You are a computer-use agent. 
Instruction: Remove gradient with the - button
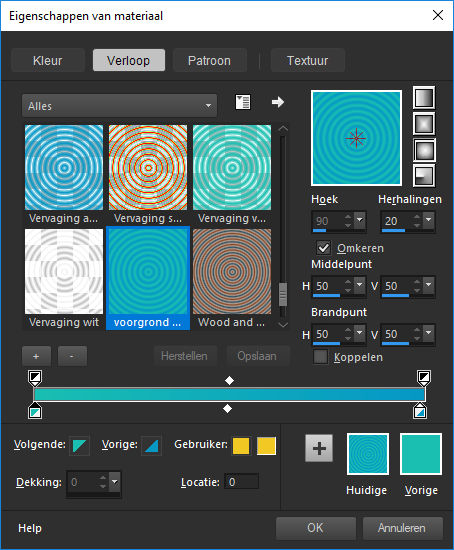72,356
